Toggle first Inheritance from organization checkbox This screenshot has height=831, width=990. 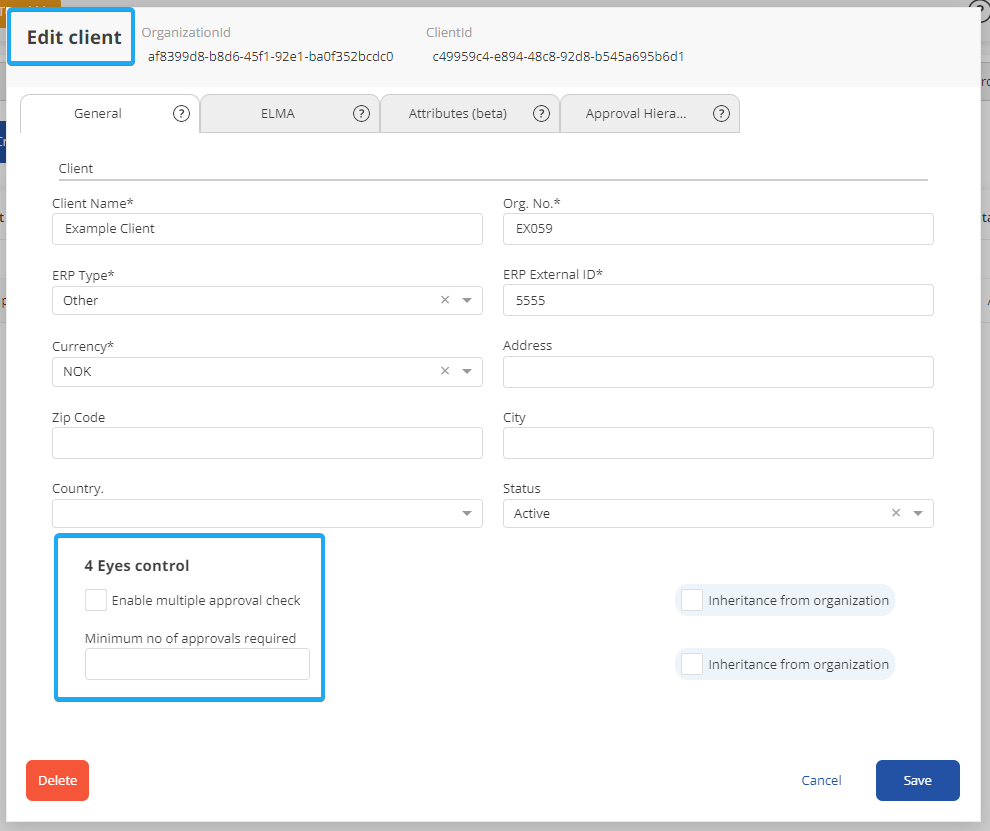[691, 600]
